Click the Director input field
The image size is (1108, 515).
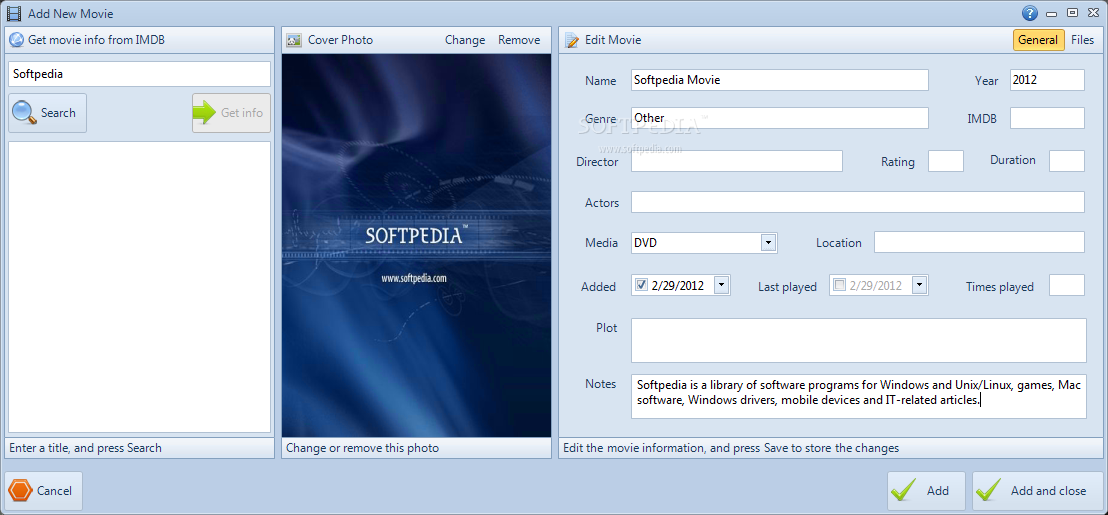click(x=737, y=161)
